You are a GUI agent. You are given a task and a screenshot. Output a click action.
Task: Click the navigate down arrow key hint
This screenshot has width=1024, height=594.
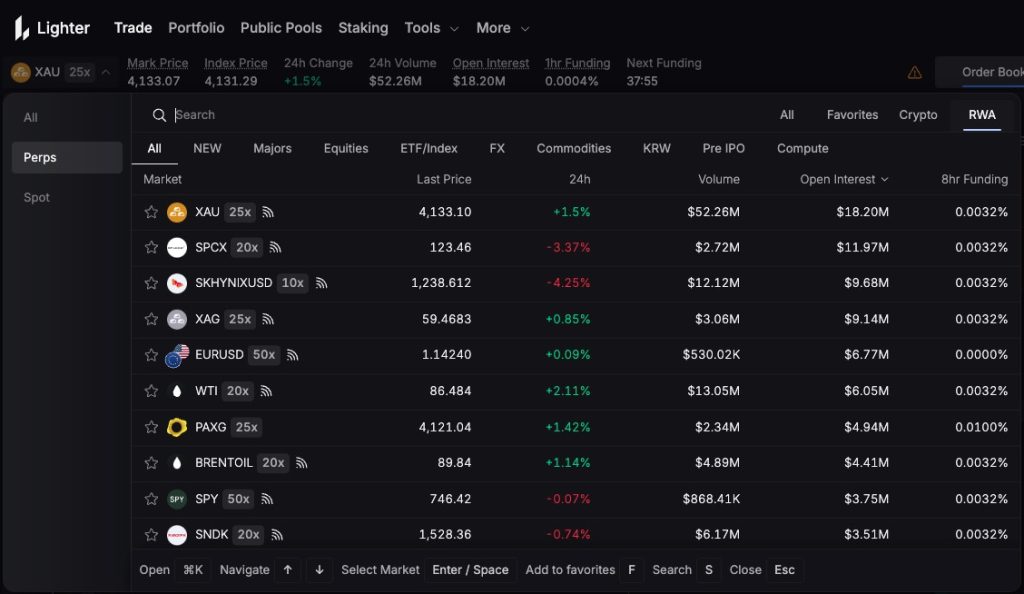tap(319, 570)
